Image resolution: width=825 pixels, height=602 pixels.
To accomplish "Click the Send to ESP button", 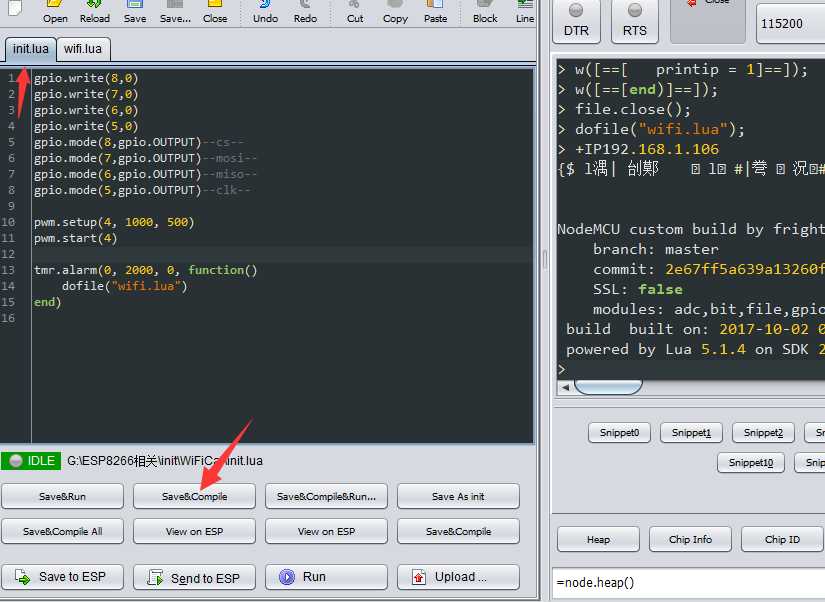I will [x=195, y=577].
